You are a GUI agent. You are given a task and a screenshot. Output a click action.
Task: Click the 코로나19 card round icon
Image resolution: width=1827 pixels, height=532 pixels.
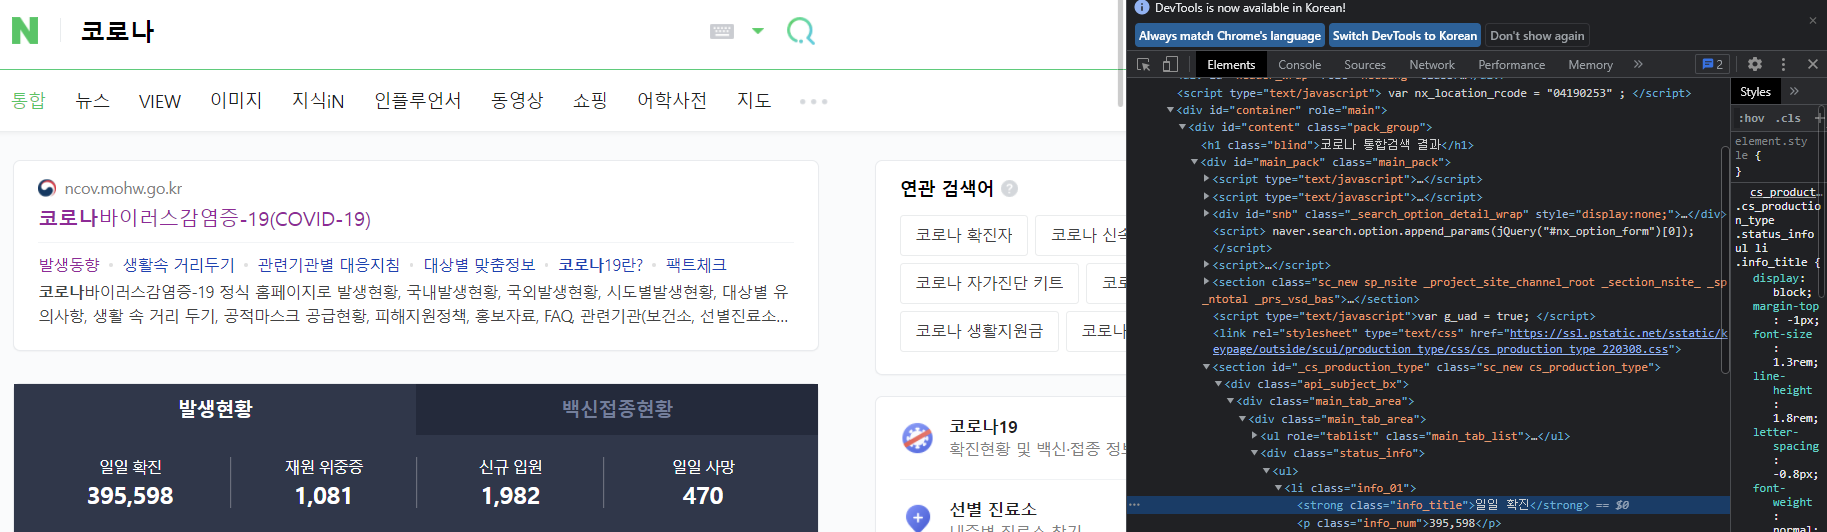pos(918,437)
